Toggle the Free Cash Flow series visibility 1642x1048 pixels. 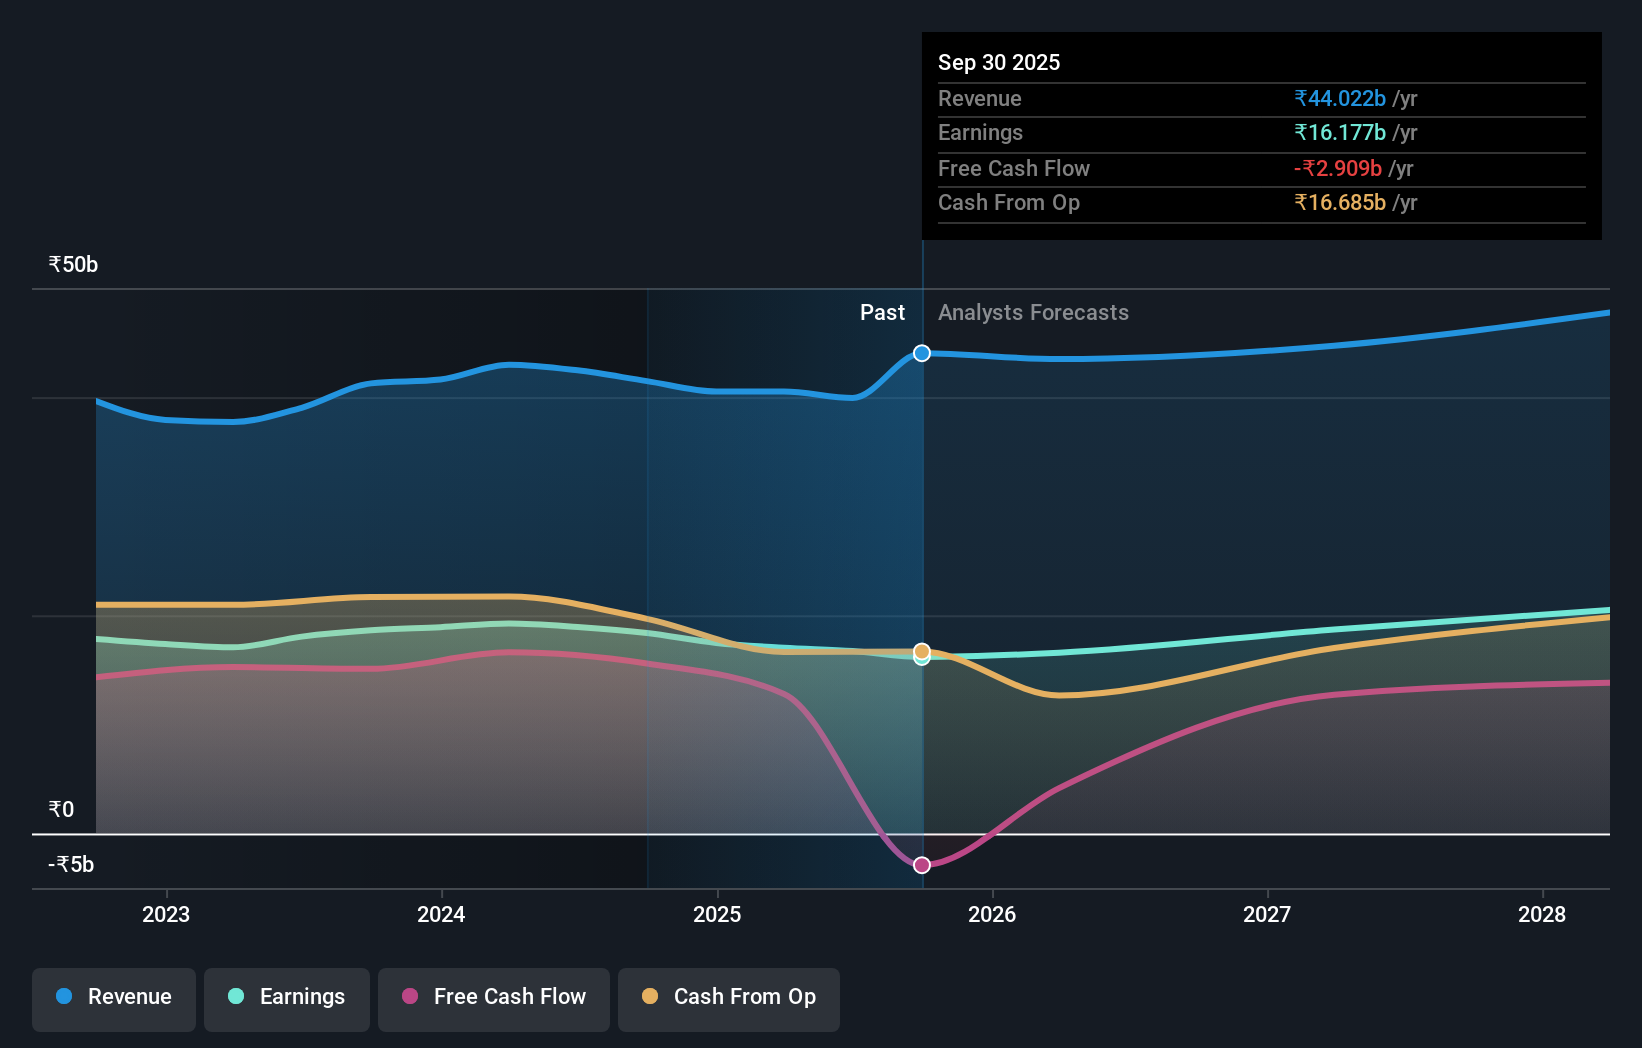tap(493, 999)
